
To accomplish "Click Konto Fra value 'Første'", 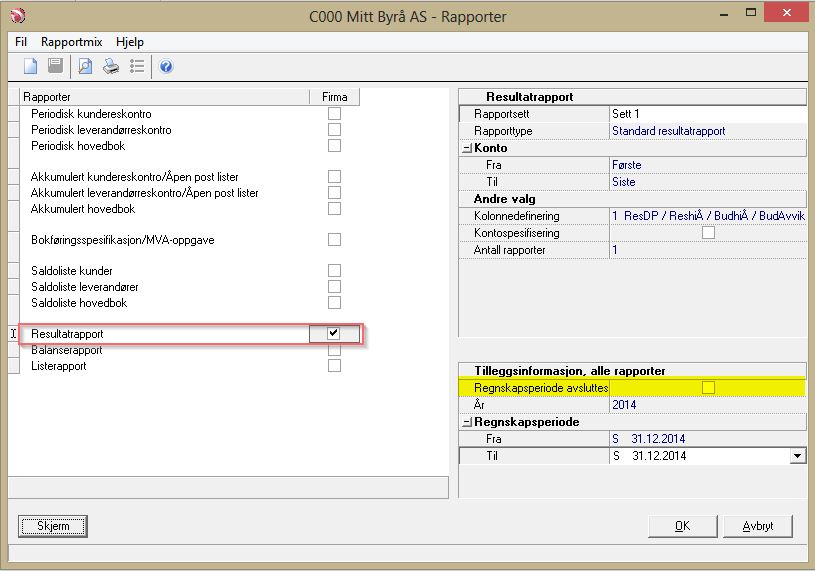I will (x=626, y=165).
